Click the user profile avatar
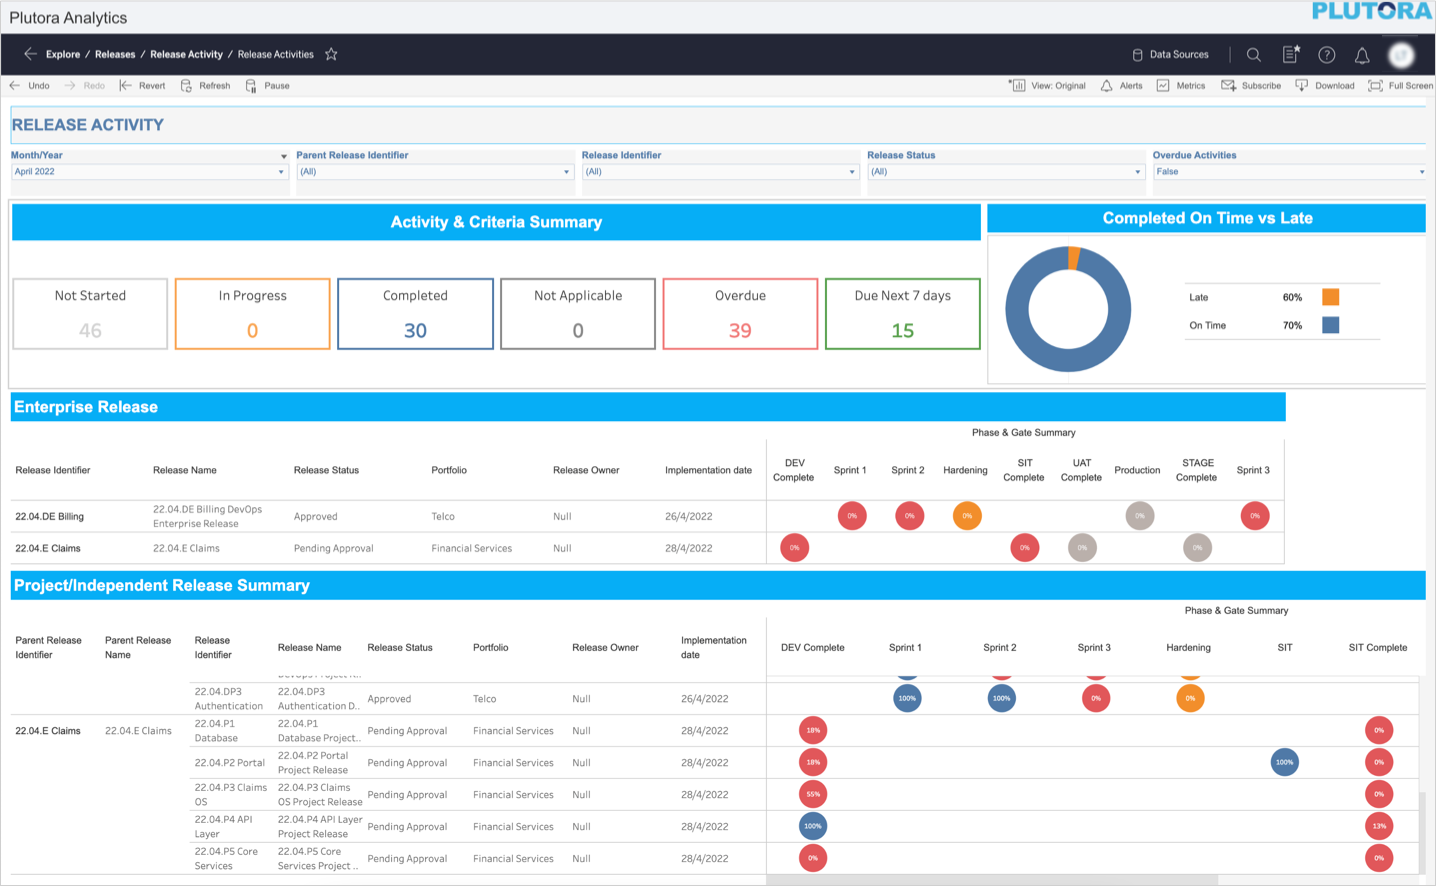This screenshot has height=886, width=1436. [x=1401, y=55]
